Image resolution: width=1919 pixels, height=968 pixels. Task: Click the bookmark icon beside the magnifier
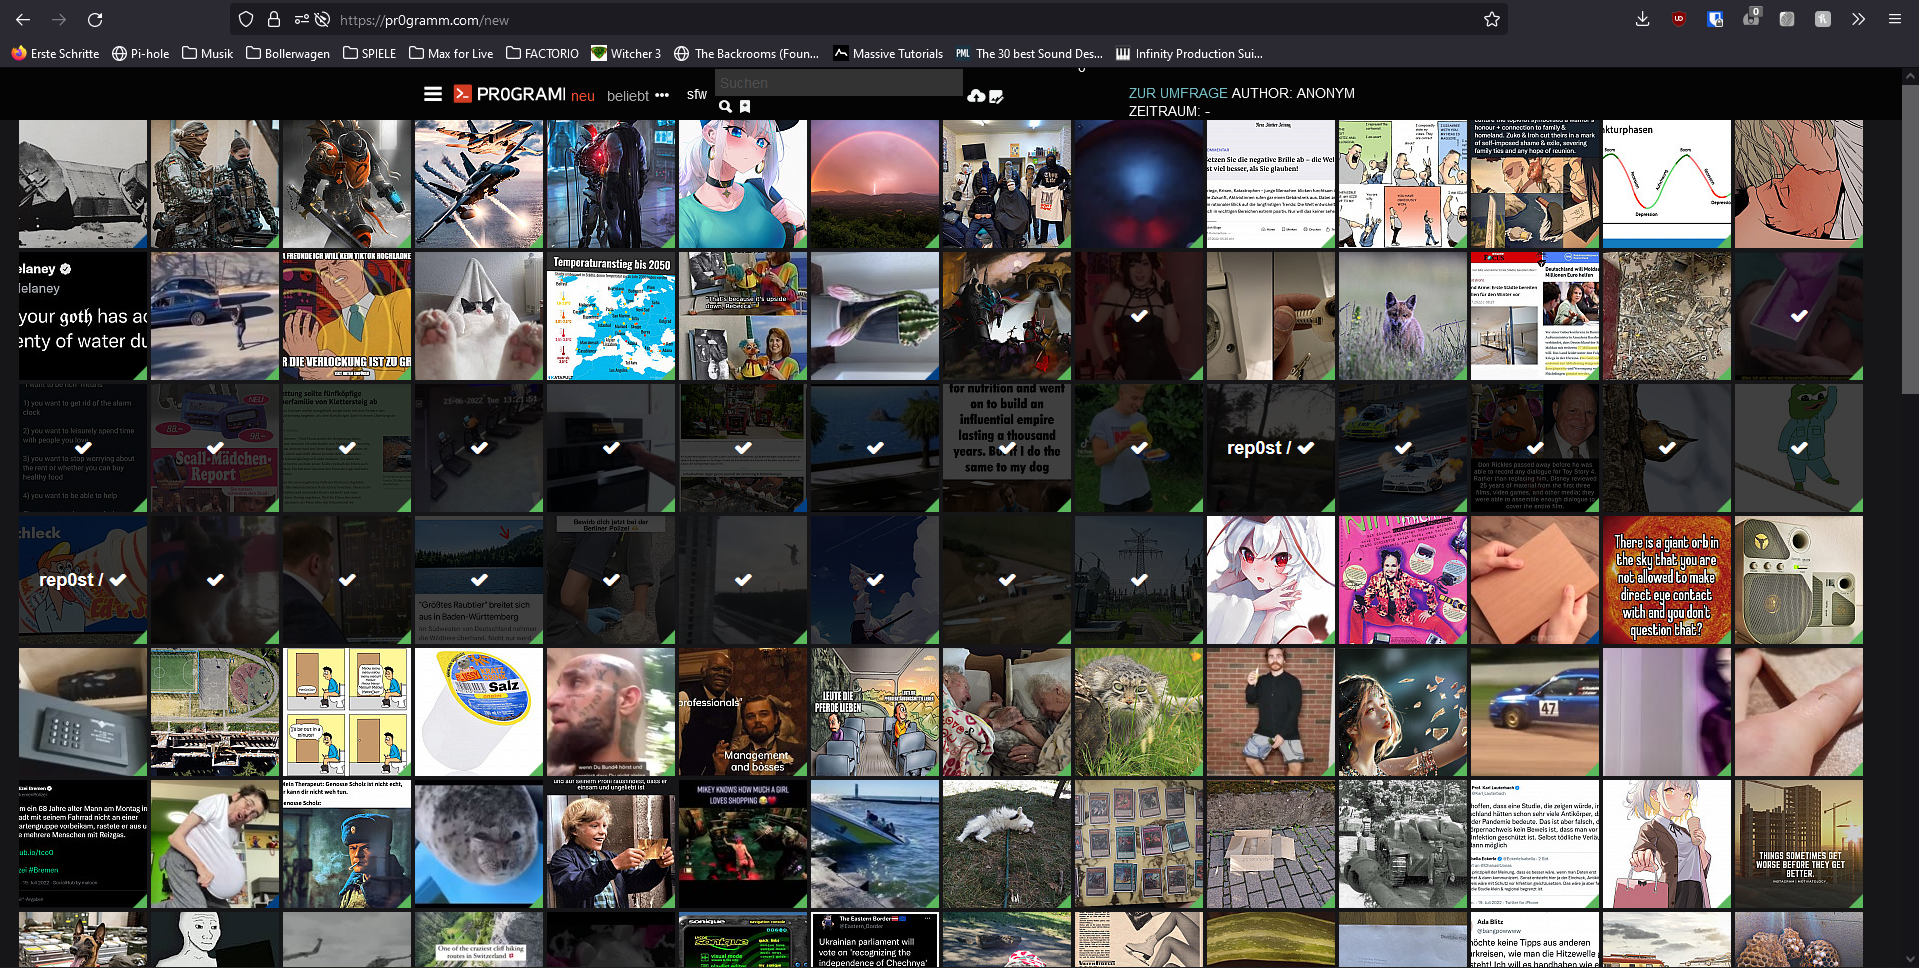click(x=745, y=106)
